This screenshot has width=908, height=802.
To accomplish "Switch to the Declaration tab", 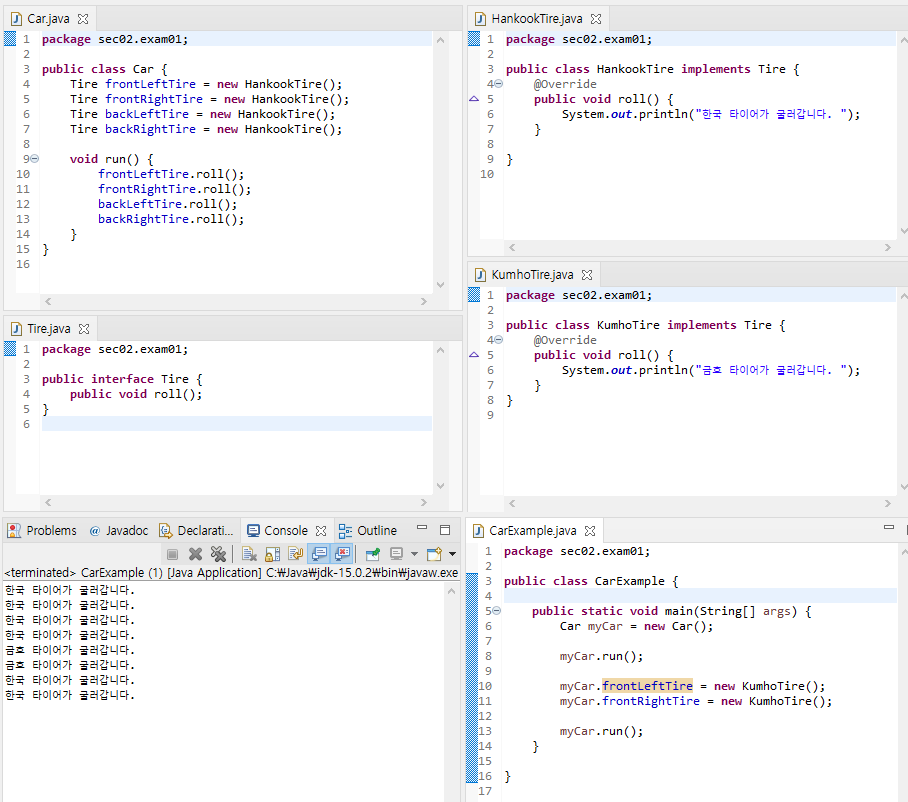I will coord(197,530).
